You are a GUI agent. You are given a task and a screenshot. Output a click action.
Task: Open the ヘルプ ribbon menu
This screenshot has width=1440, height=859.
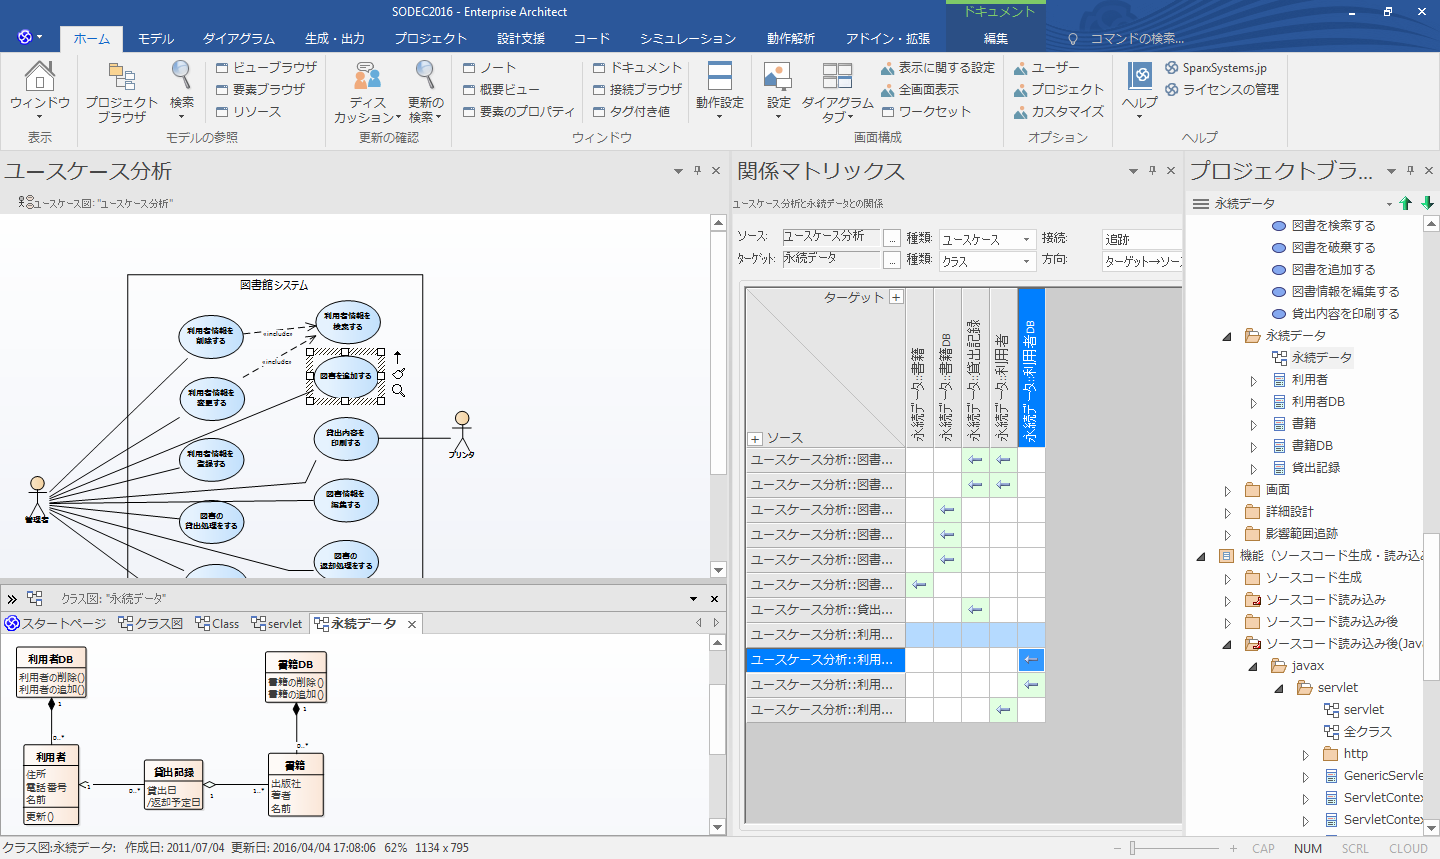click(1139, 92)
